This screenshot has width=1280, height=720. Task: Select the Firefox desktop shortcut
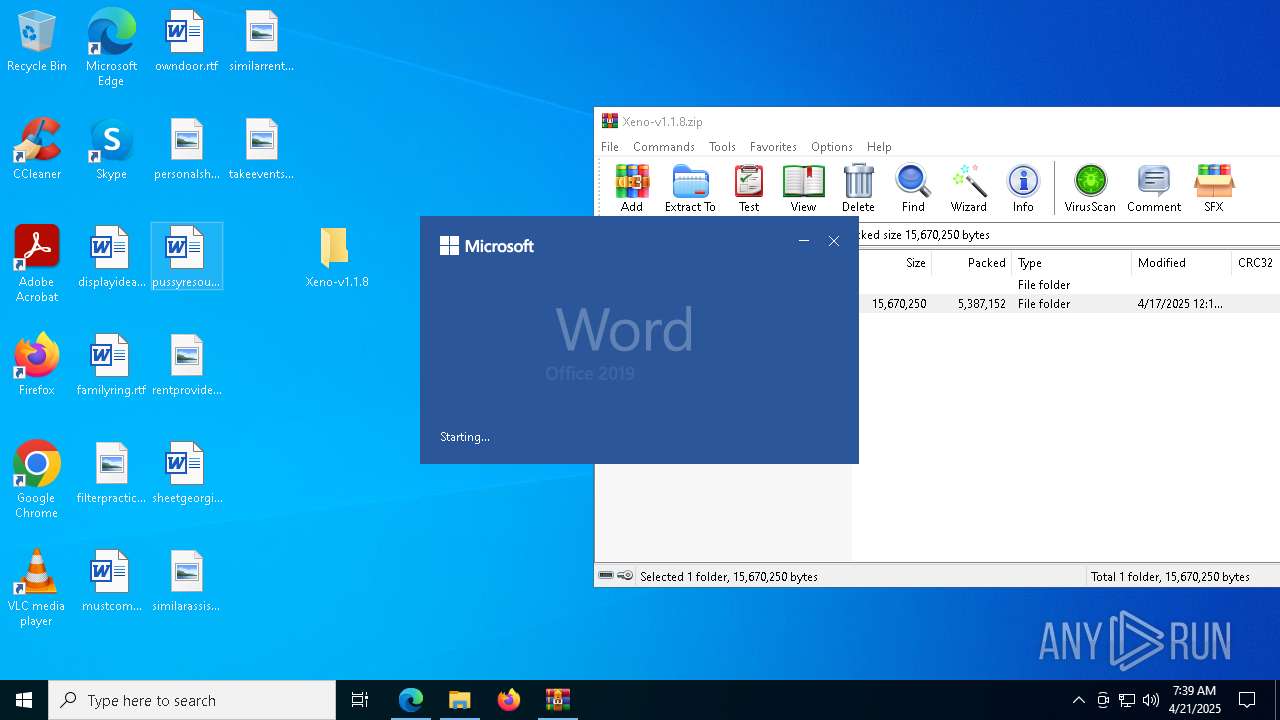(37, 366)
